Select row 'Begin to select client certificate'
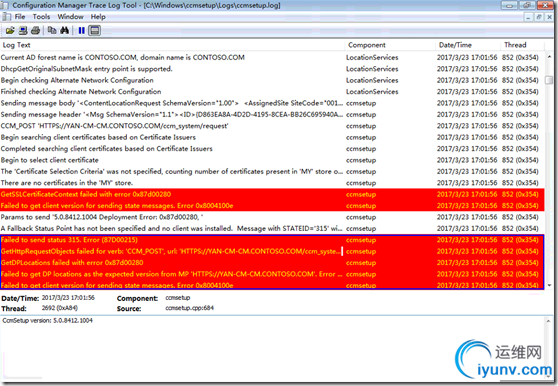This screenshot has width=558, height=386. click(x=272, y=160)
